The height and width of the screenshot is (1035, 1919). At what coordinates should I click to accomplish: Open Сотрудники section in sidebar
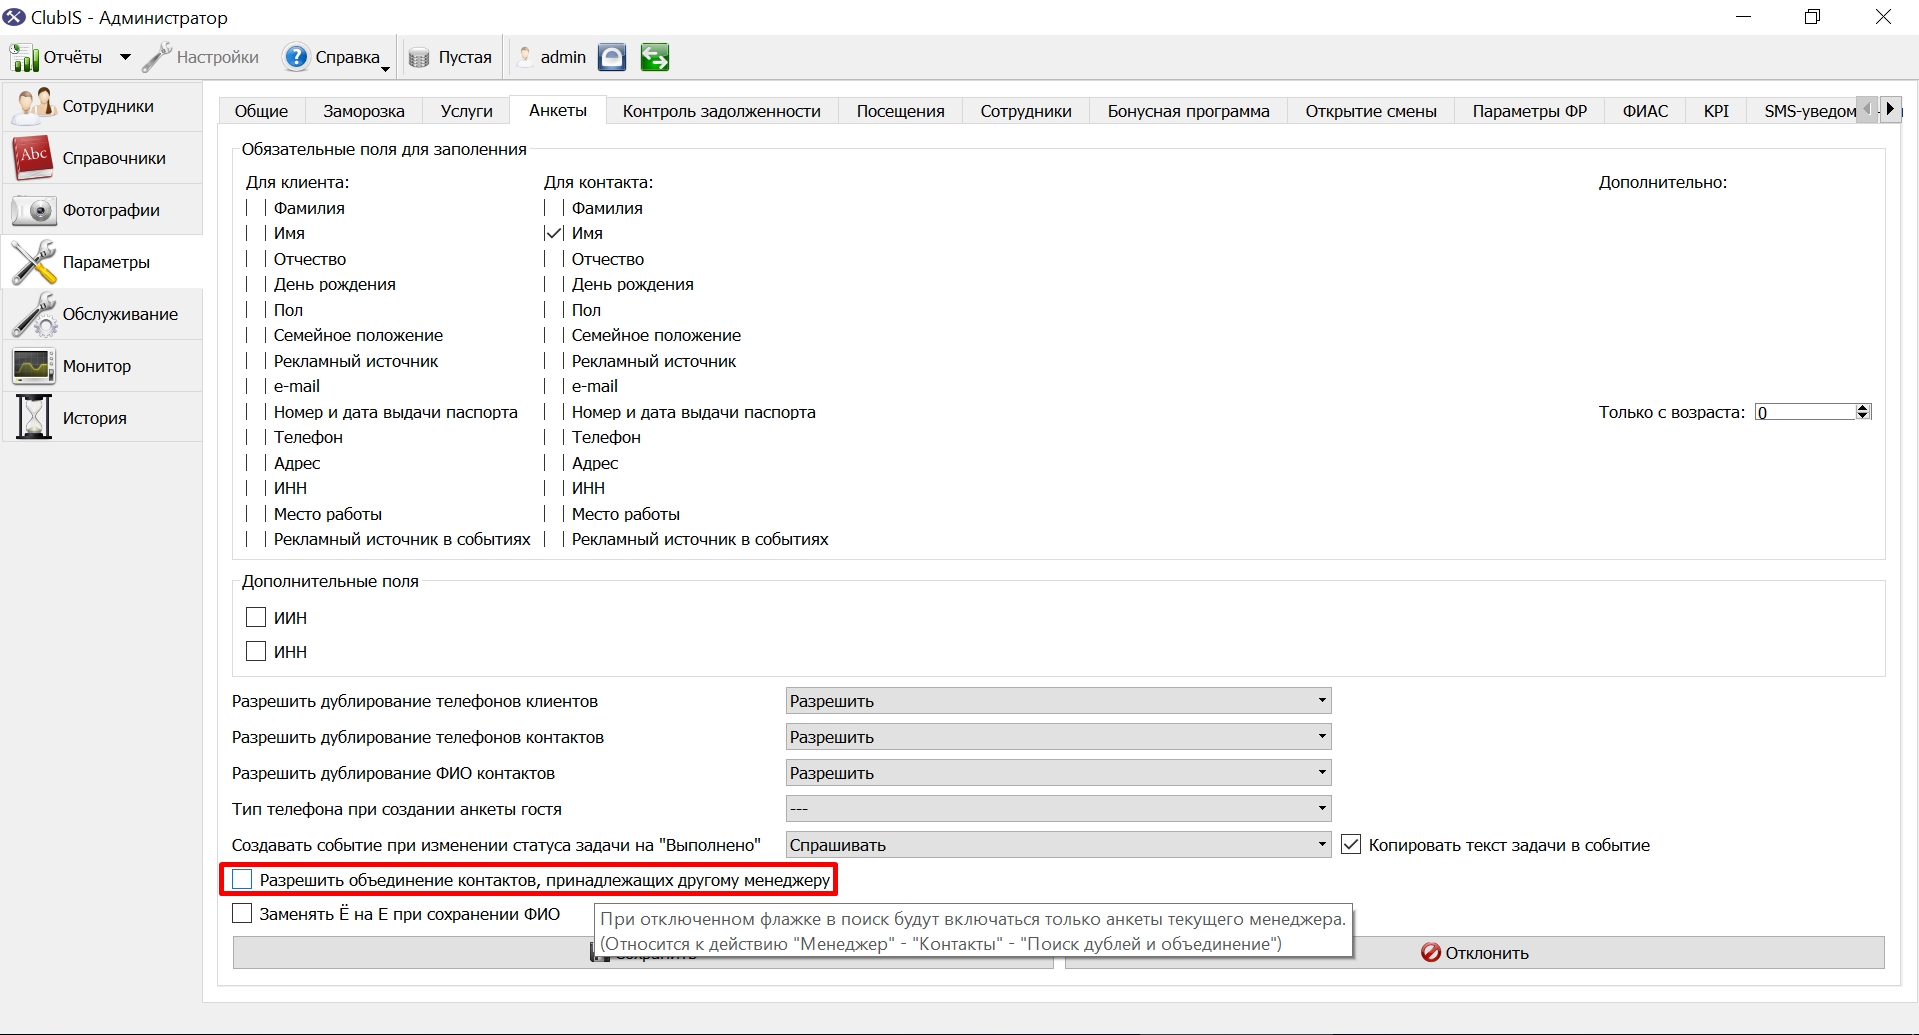(x=102, y=106)
